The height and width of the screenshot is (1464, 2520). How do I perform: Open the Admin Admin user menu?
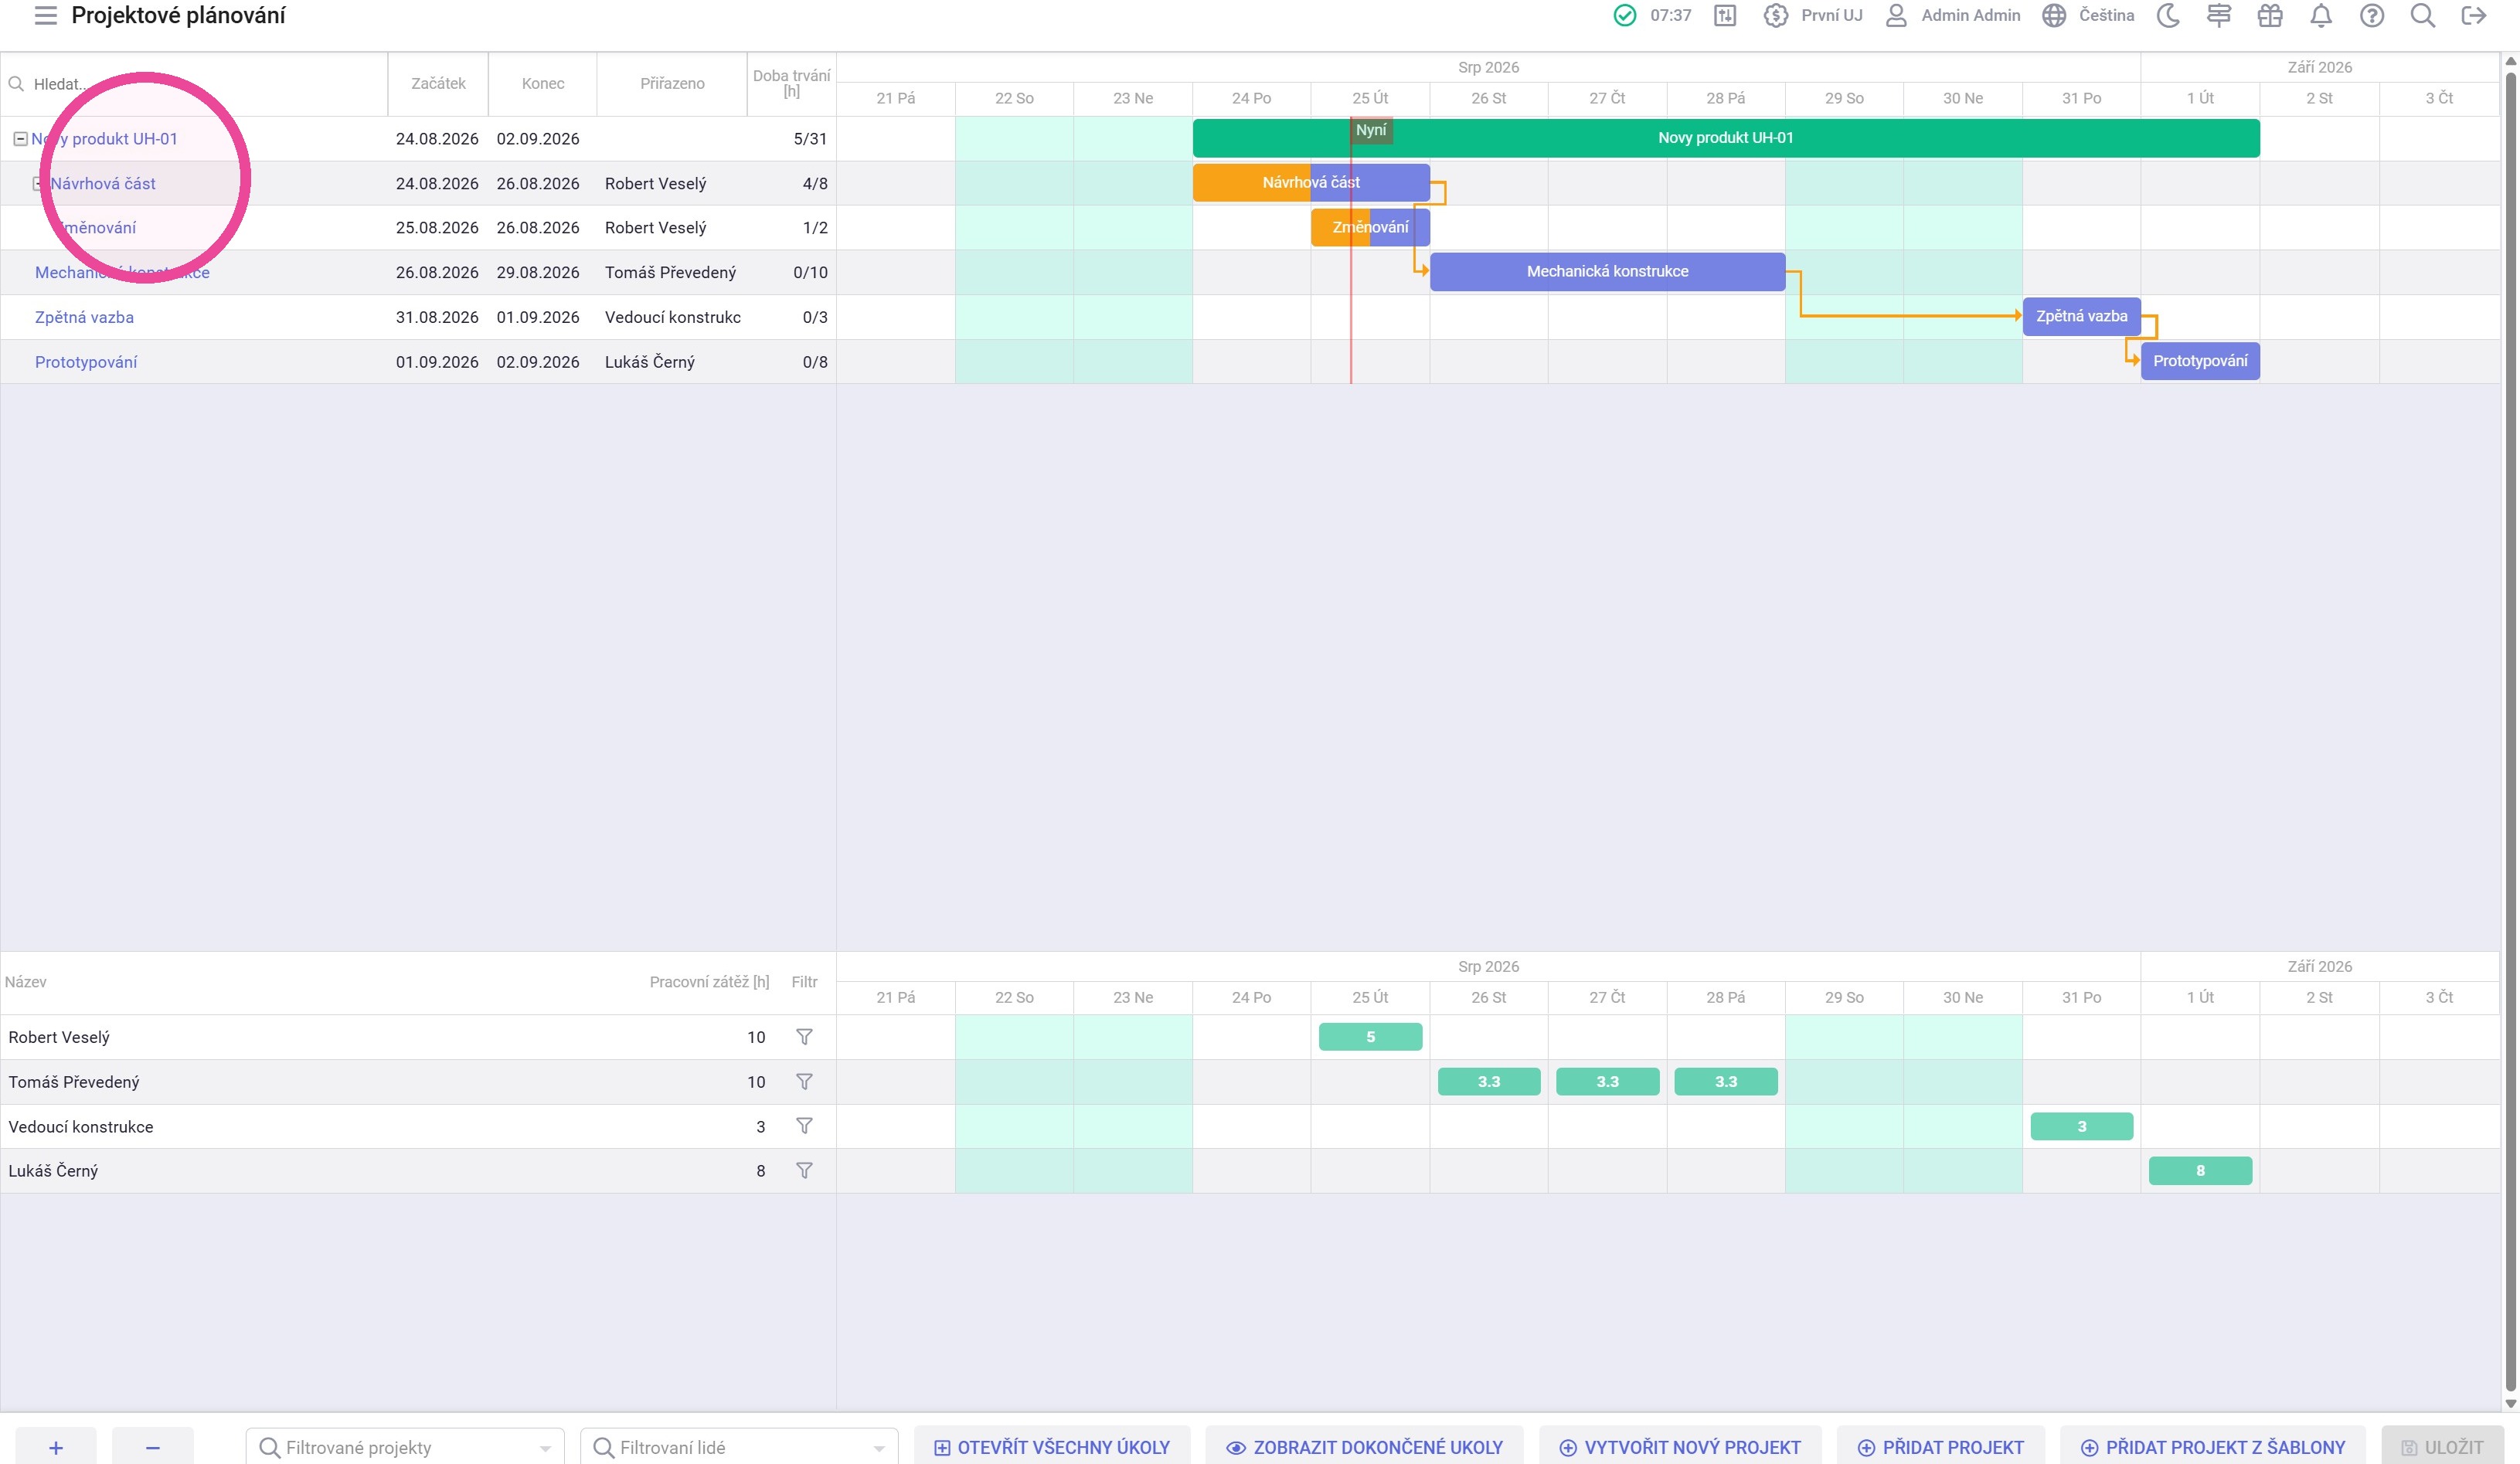pos(1952,15)
